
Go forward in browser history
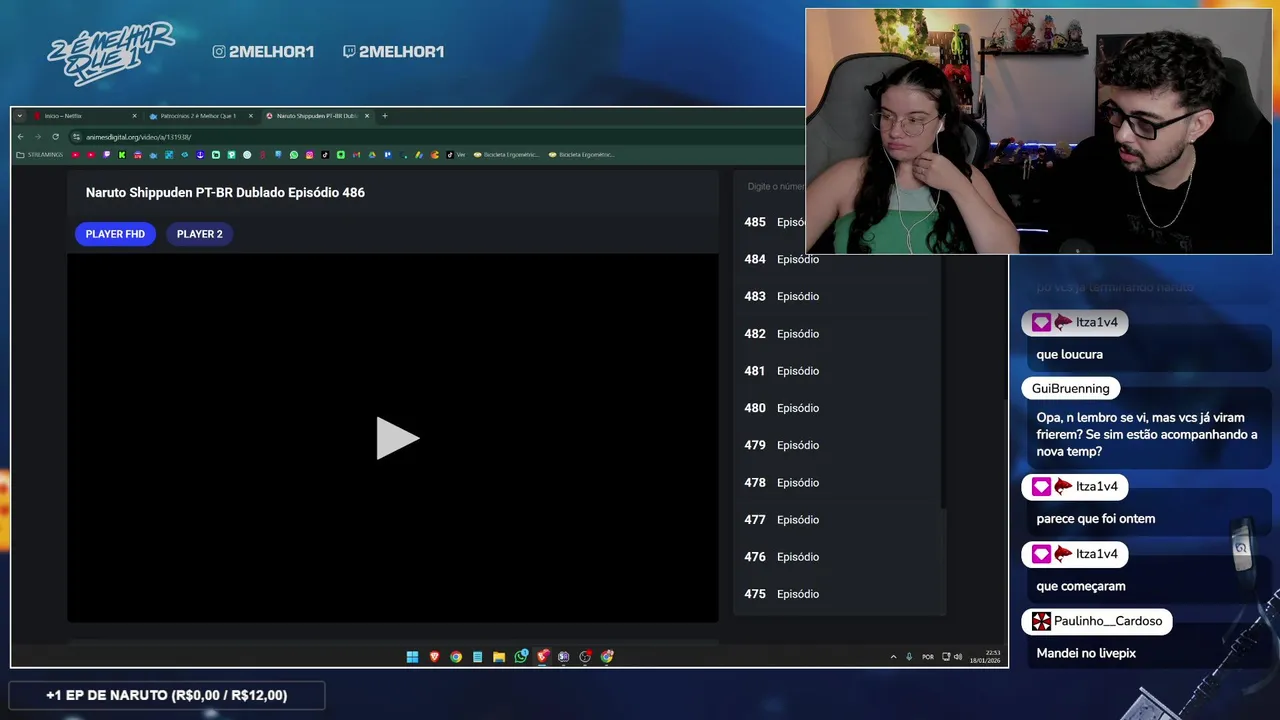click(38, 137)
